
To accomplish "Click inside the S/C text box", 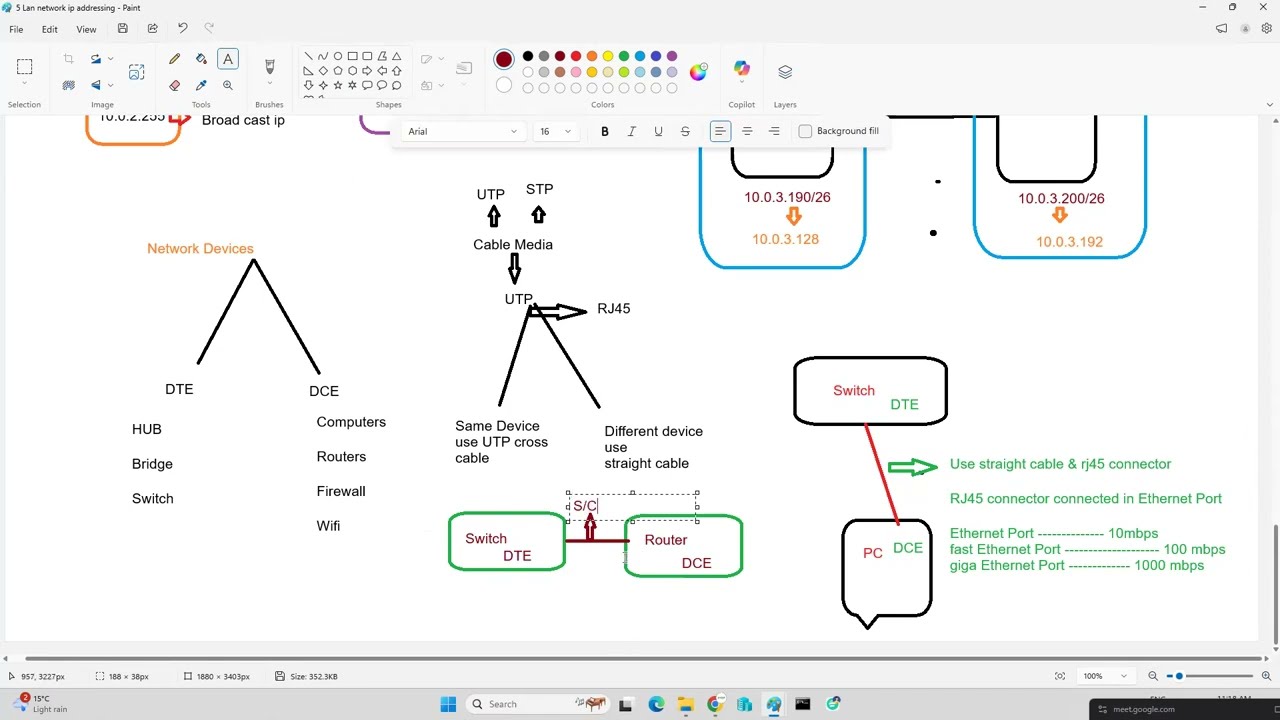I will pos(632,507).
